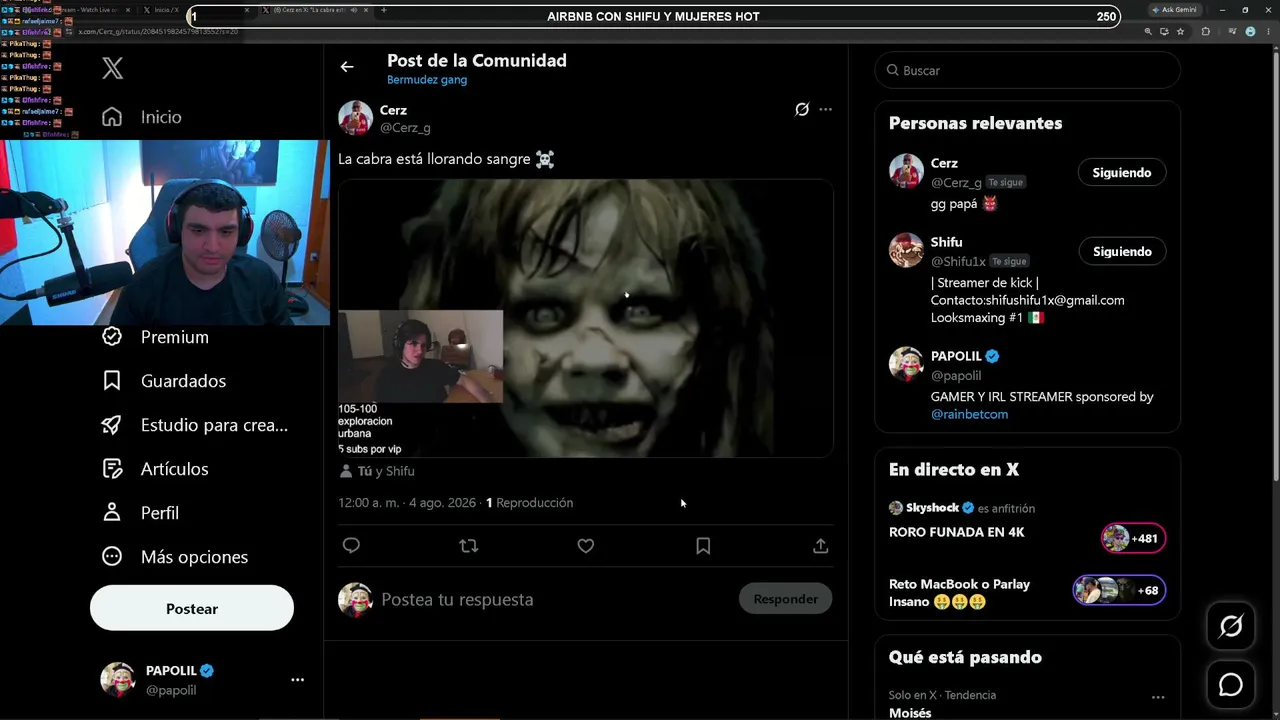Click the Postear button
This screenshot has height=720, width=1280.
pyautogui.click(x=192, y=608)
